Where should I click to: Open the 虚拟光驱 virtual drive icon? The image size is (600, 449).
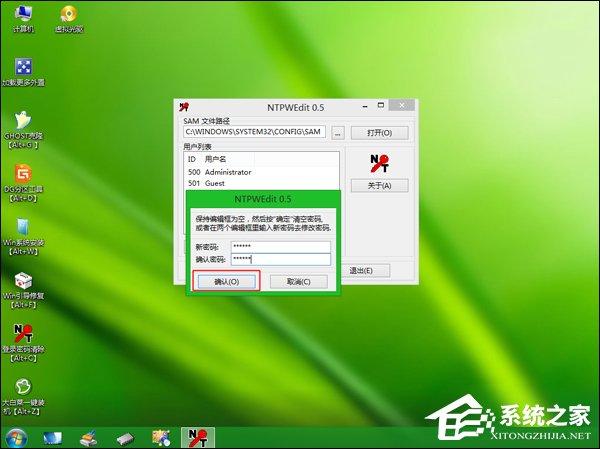pyautogui.click(x=68, y=17)
